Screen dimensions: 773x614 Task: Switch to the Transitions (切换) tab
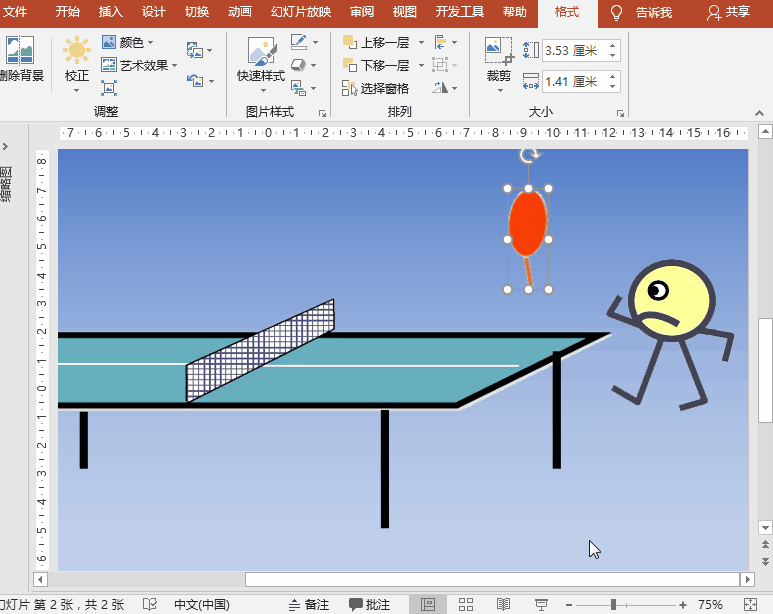pos(197,12)
